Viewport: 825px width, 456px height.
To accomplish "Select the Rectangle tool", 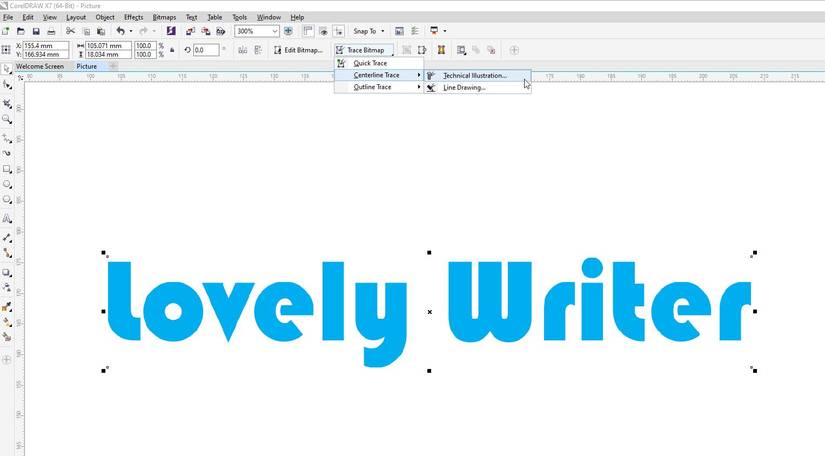I will click(7, 169).
